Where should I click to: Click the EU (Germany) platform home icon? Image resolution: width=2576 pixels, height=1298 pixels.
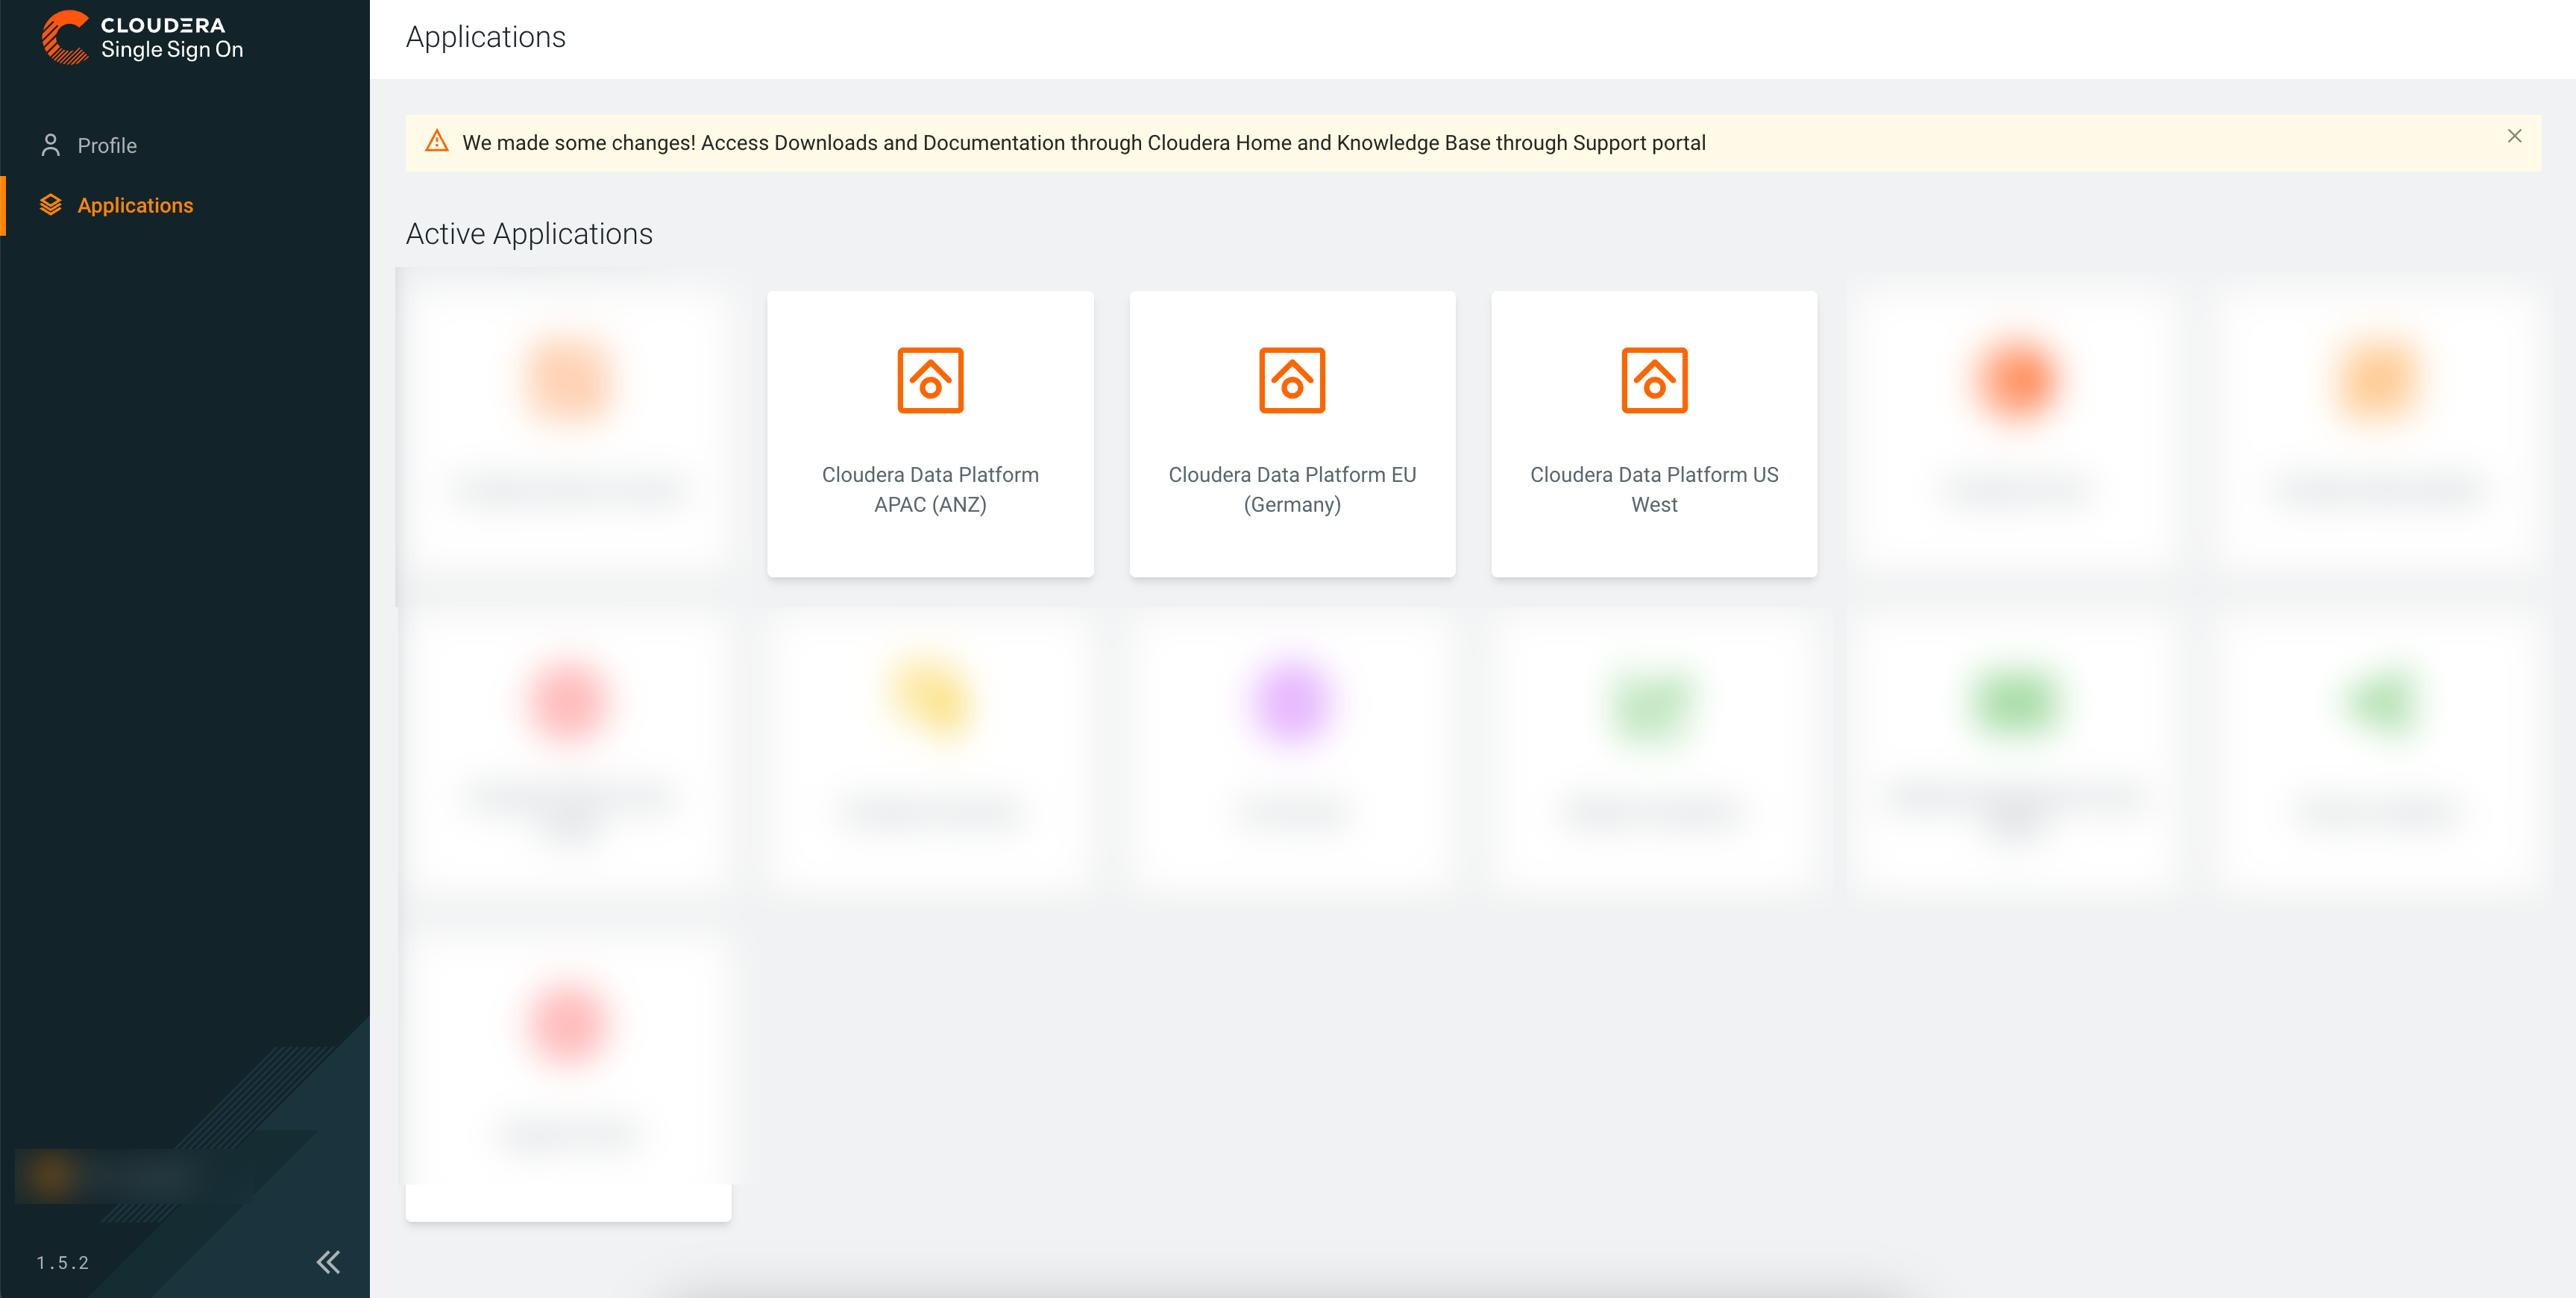1291,380
